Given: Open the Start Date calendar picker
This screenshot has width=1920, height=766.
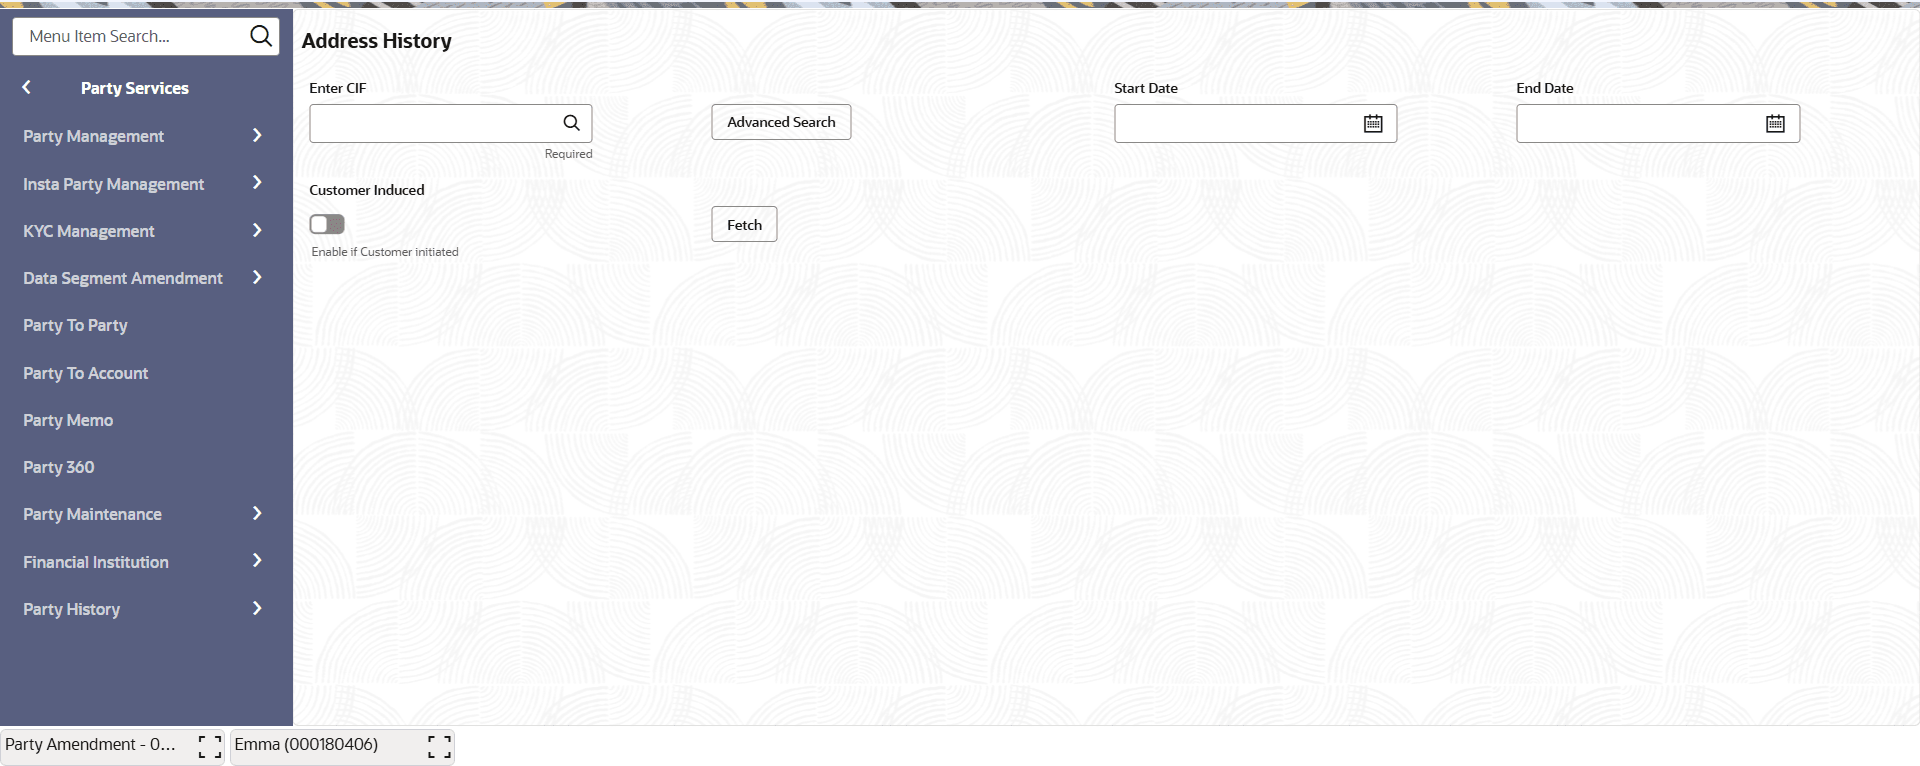Looking at the screenshot, I should pyautogui.click(x=1373, y=123).
